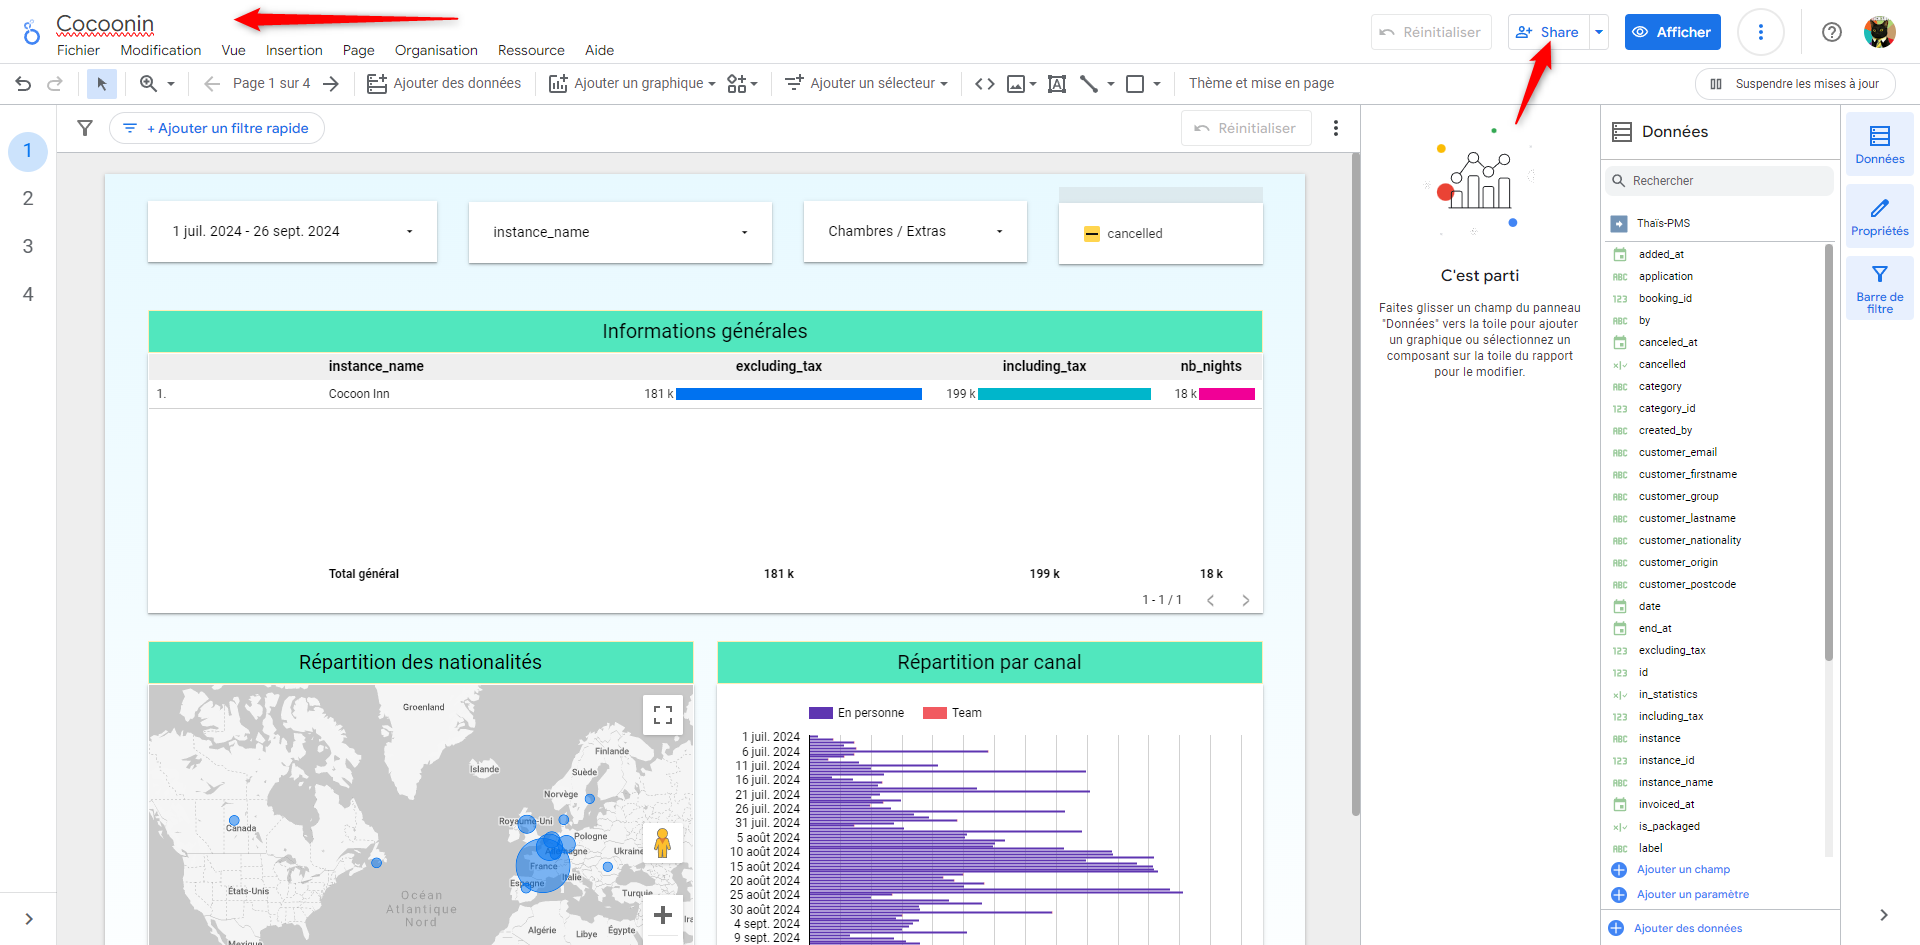1920x945 pixels.
Task: Go to previous table results page
Action: coord(1211,600)
